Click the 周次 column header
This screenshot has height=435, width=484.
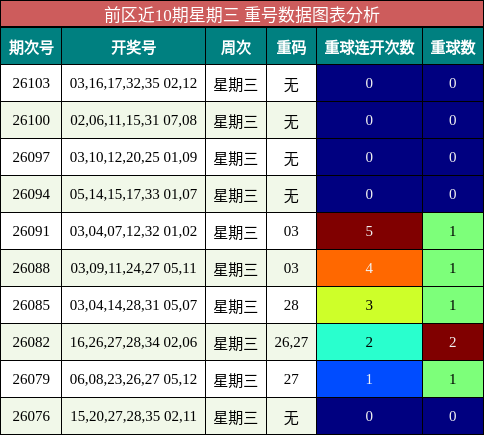tap(236, 46)
